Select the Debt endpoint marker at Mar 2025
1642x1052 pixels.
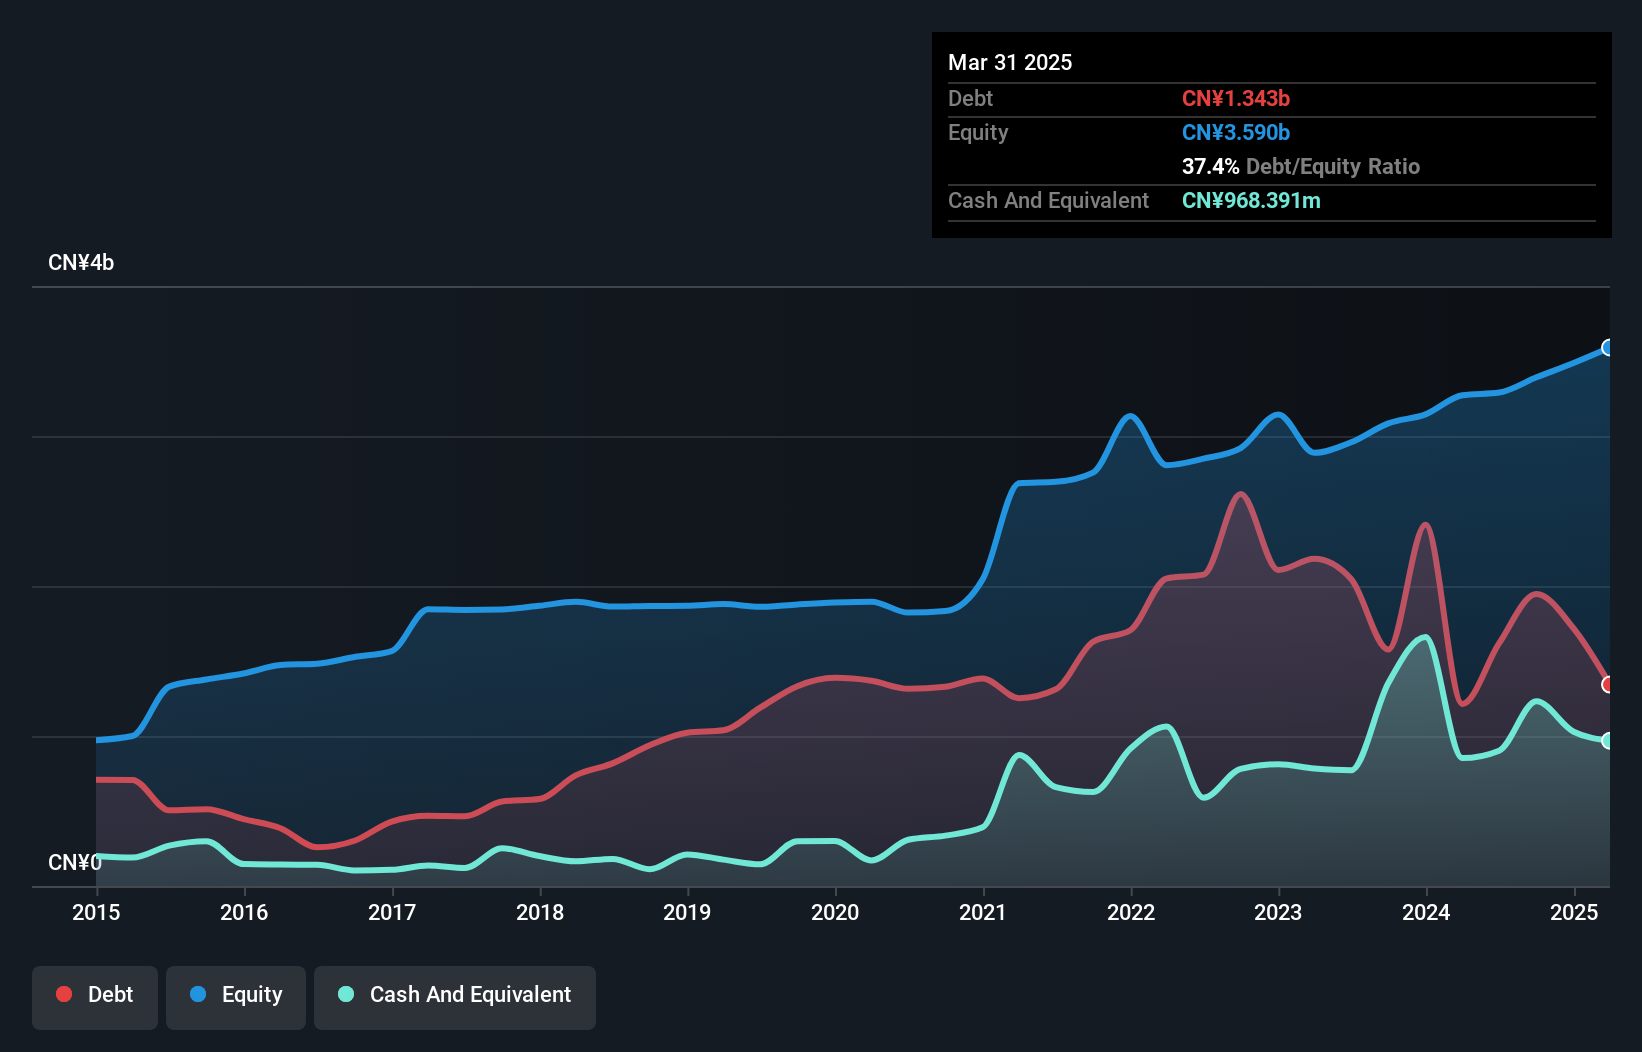pyautogui.click(x=1608, y=685)
